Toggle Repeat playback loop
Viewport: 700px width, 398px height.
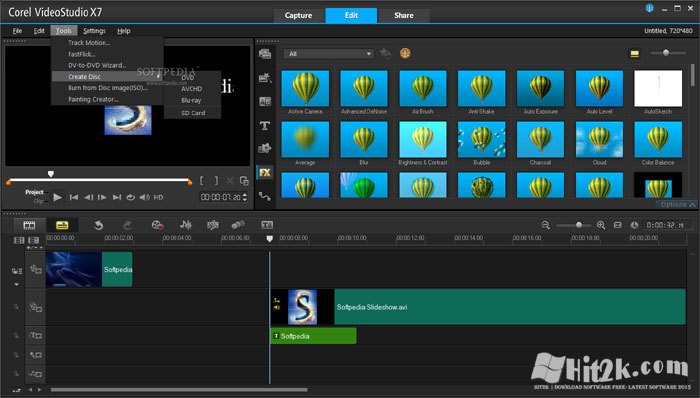(130, 197)
